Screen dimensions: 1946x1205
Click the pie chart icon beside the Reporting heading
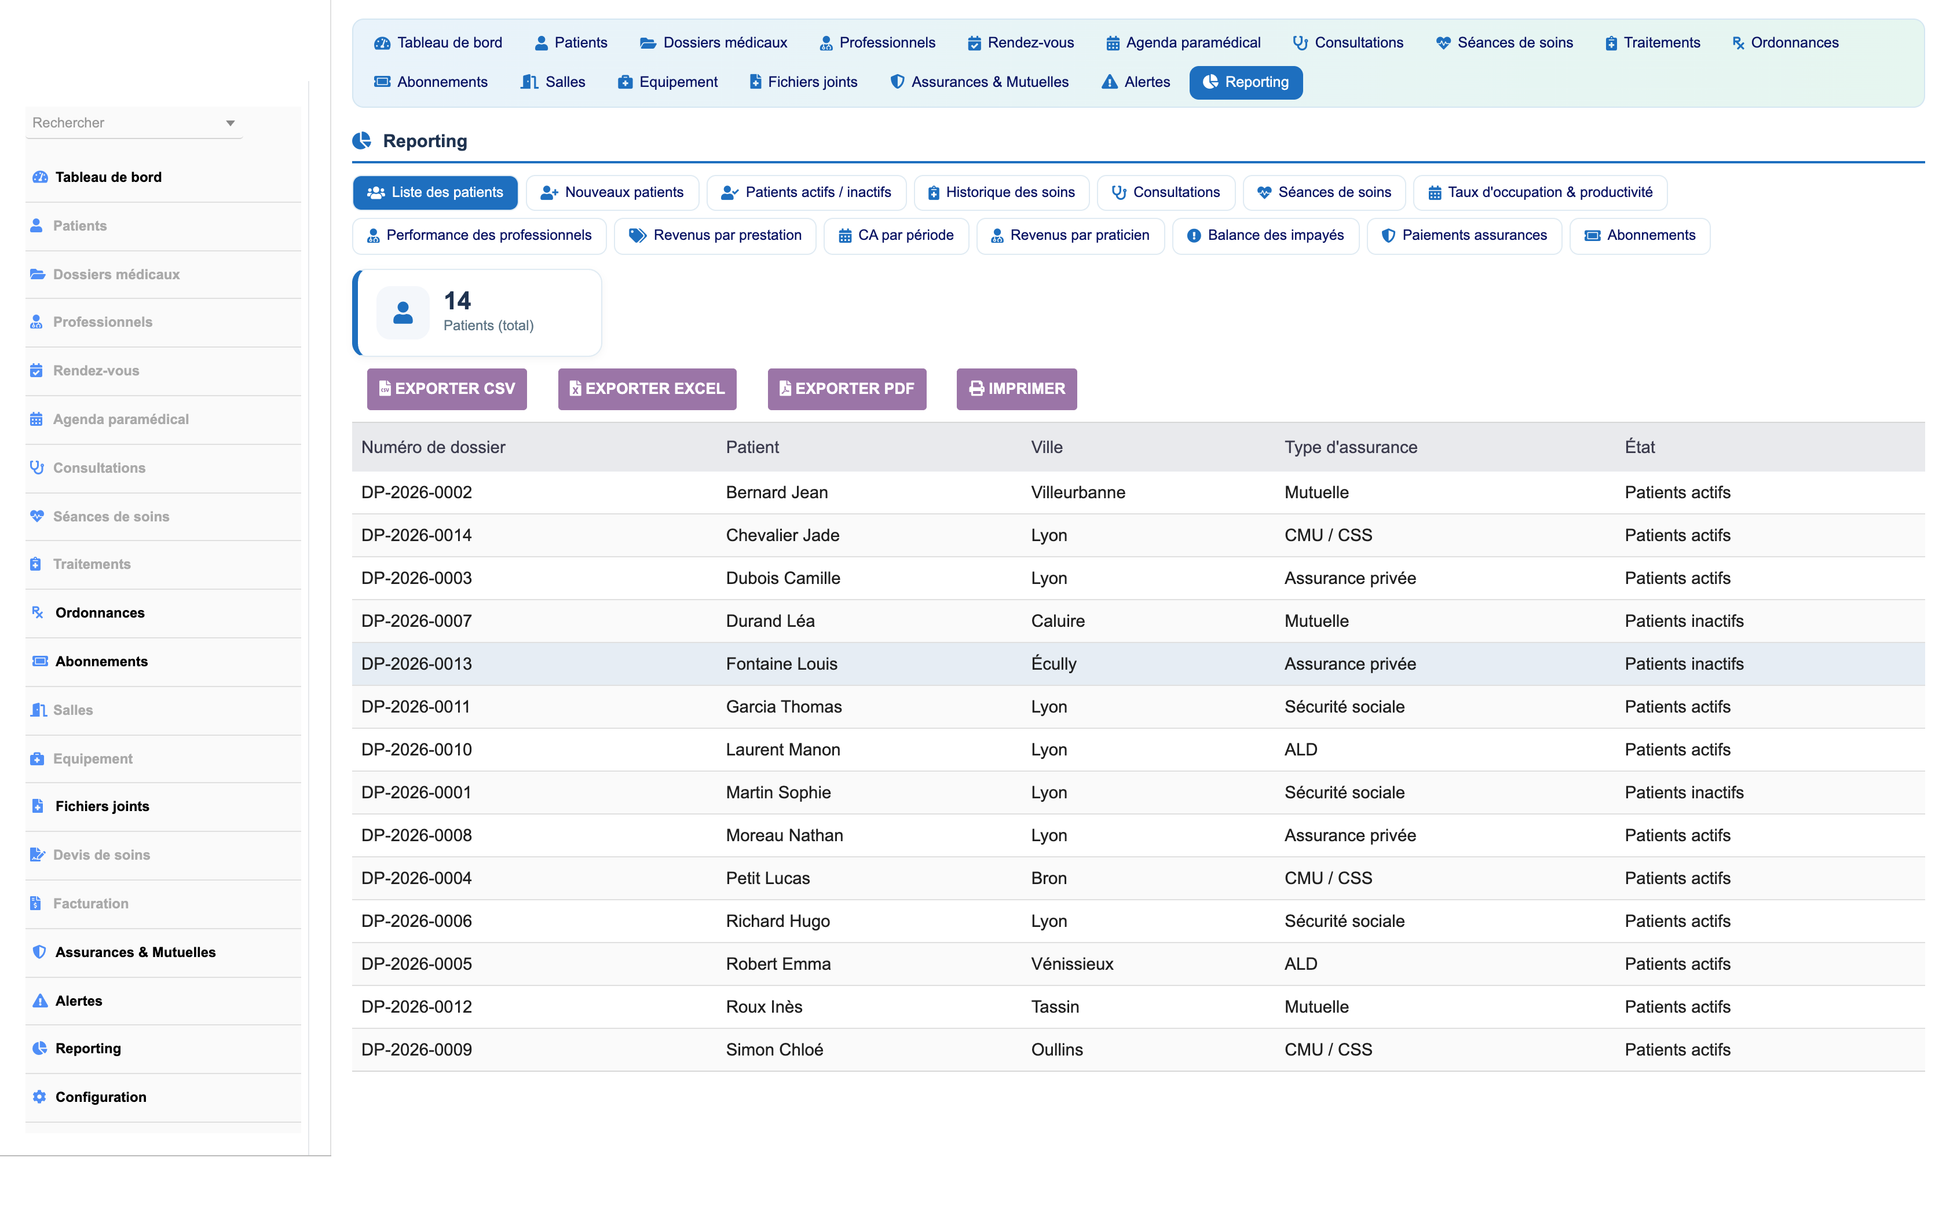coord(362,141)
